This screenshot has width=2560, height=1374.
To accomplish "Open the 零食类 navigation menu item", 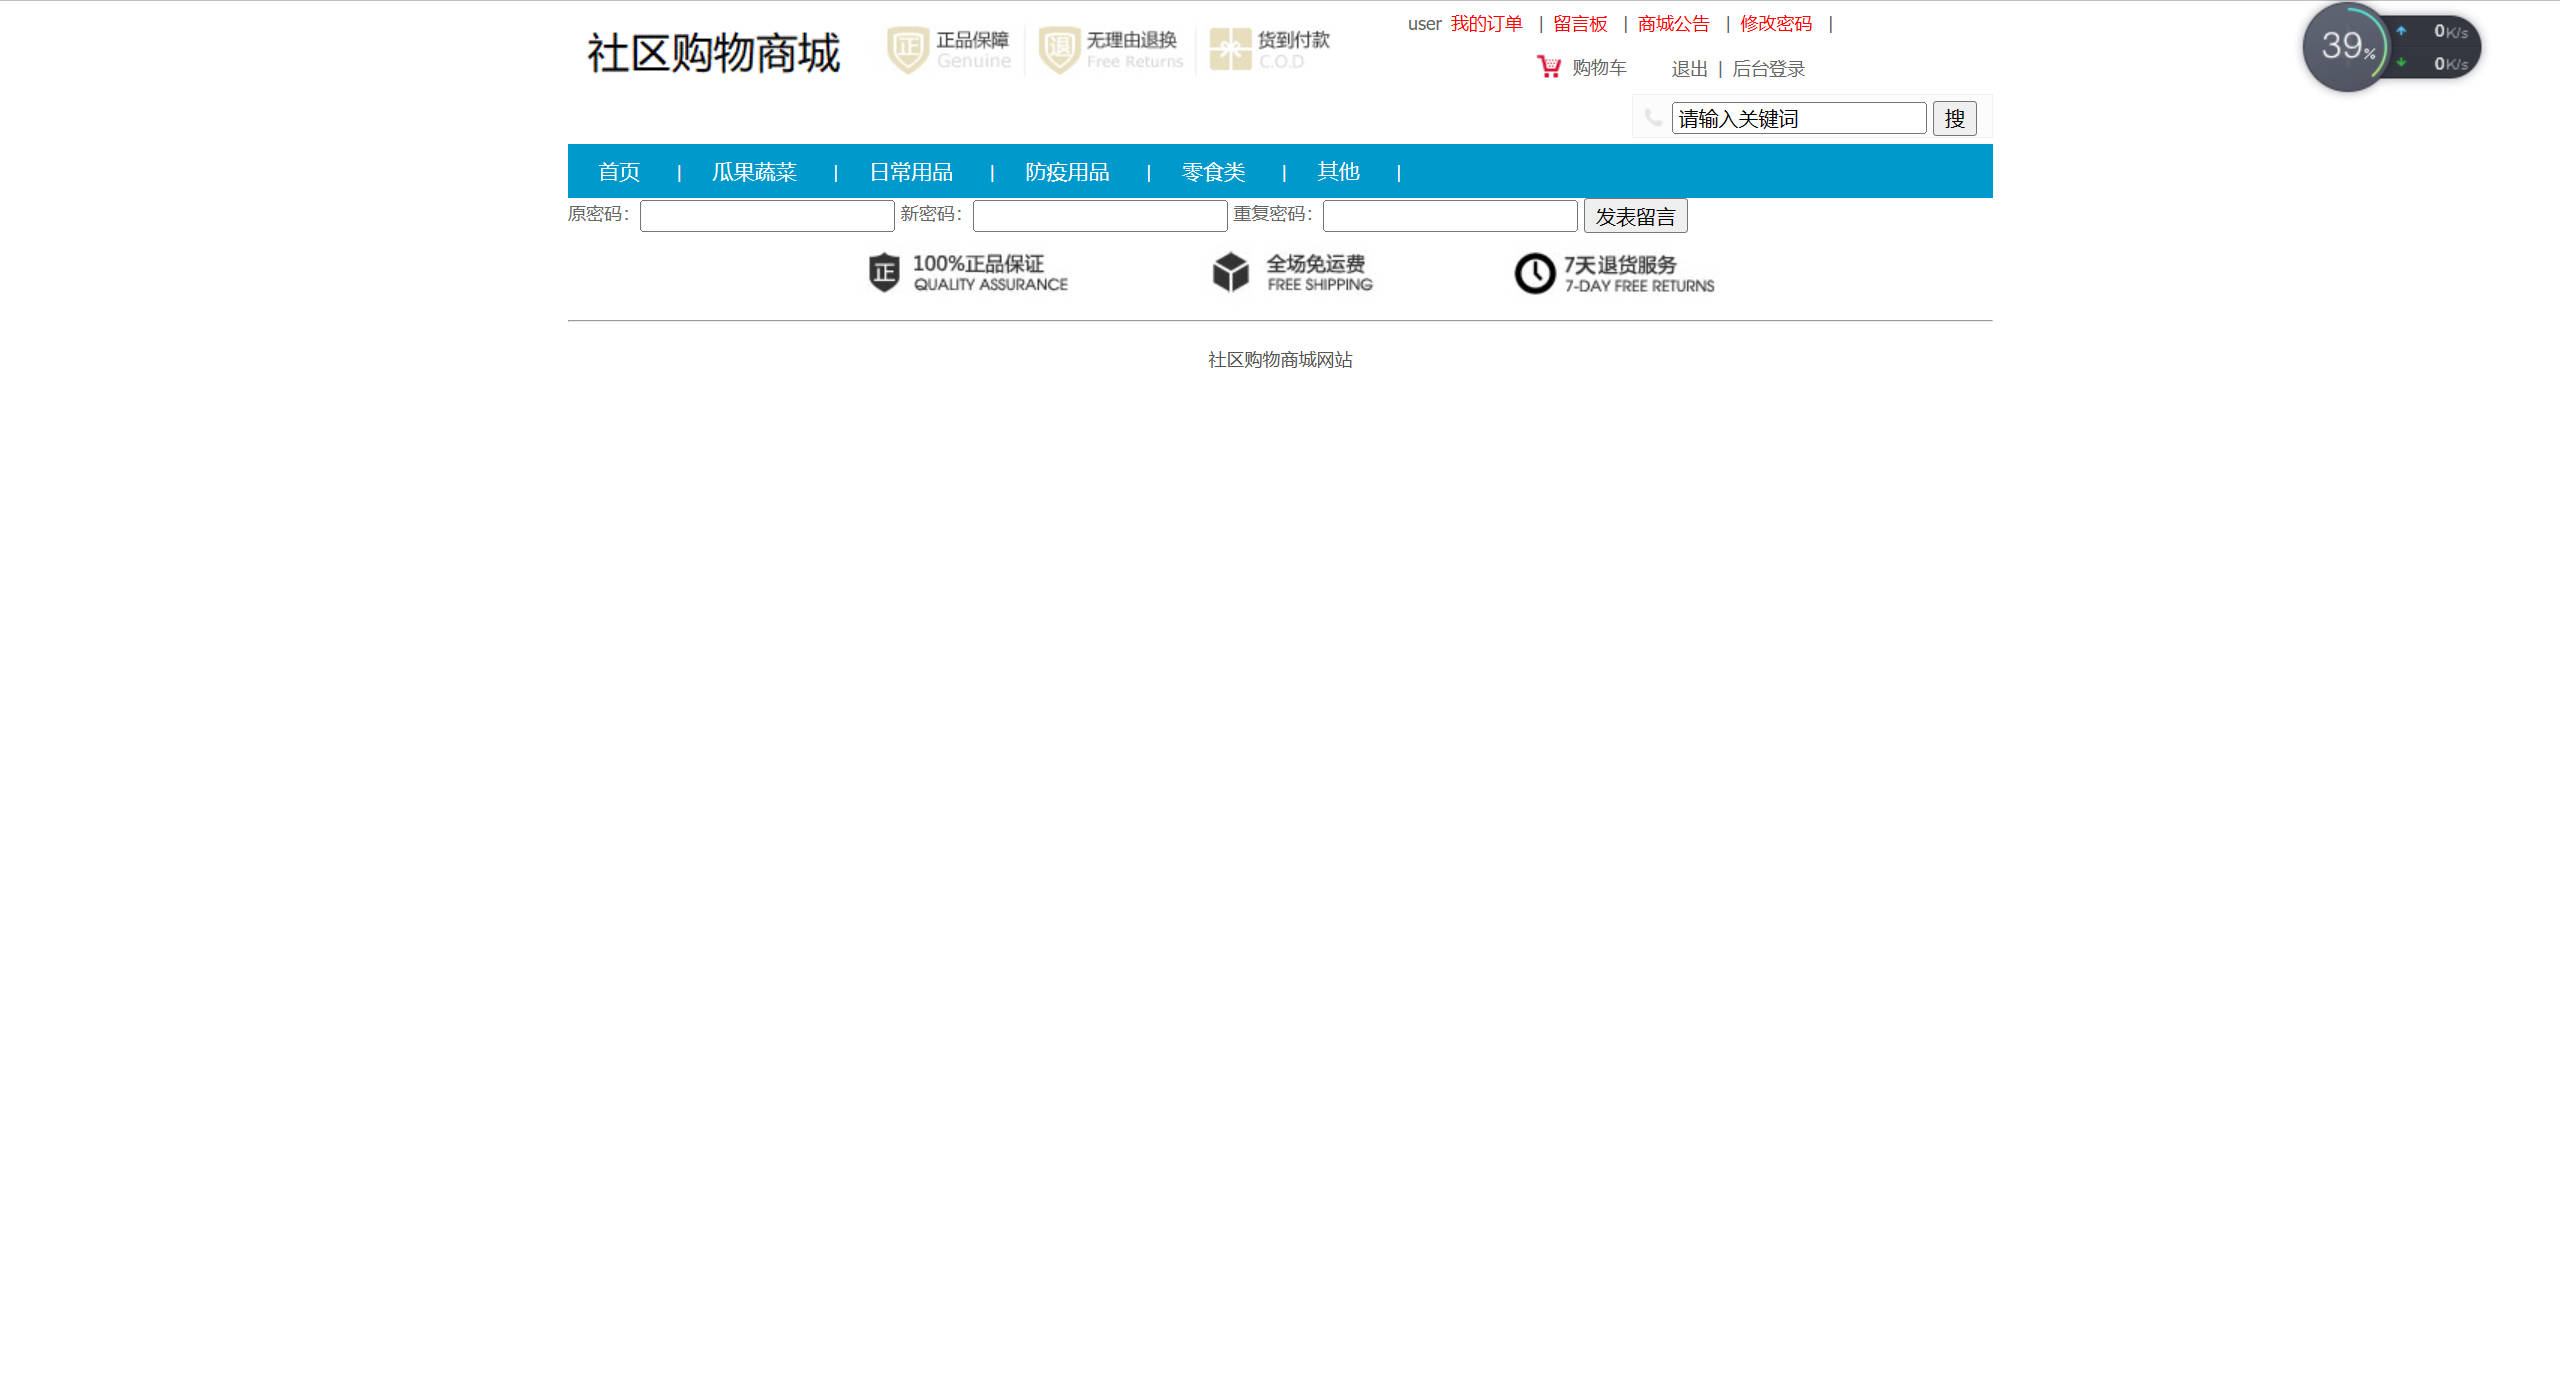I will click(x=1211, y=171).
